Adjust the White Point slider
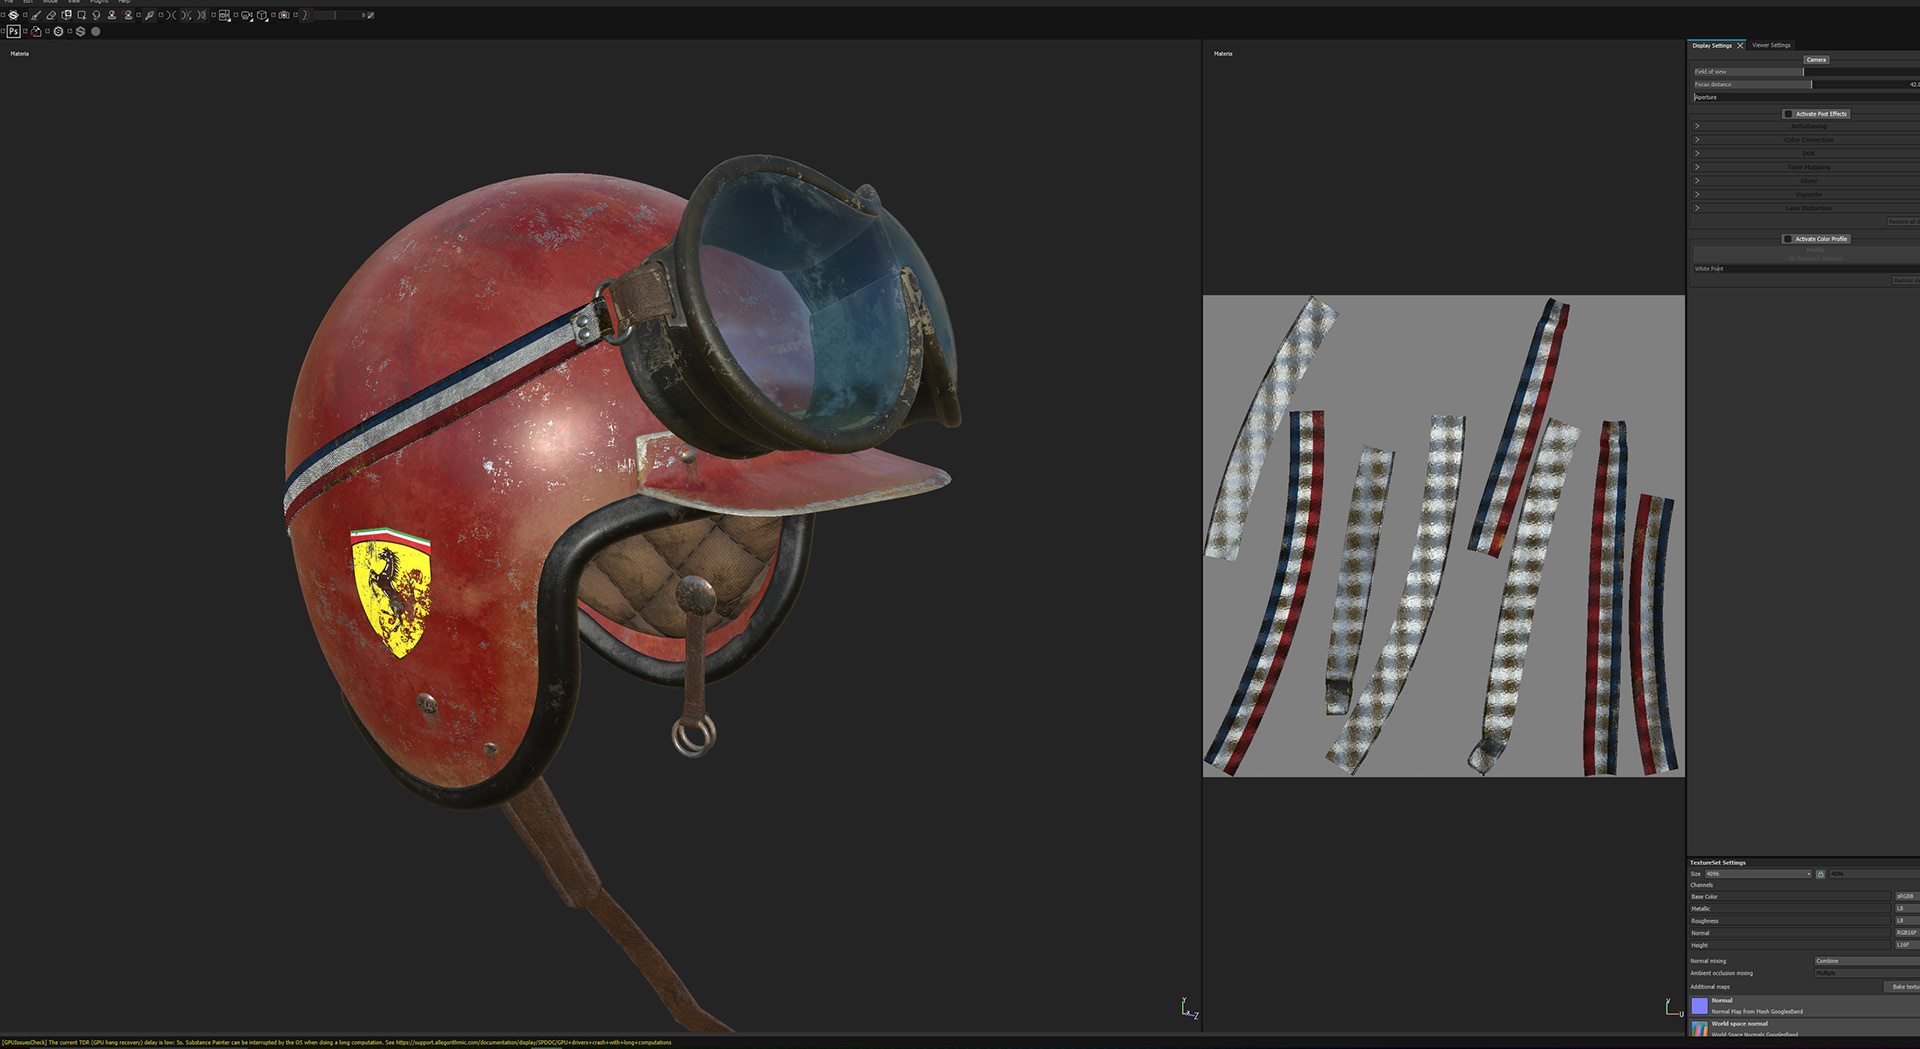The image size is (1920, 1049). pos(1807,269)
